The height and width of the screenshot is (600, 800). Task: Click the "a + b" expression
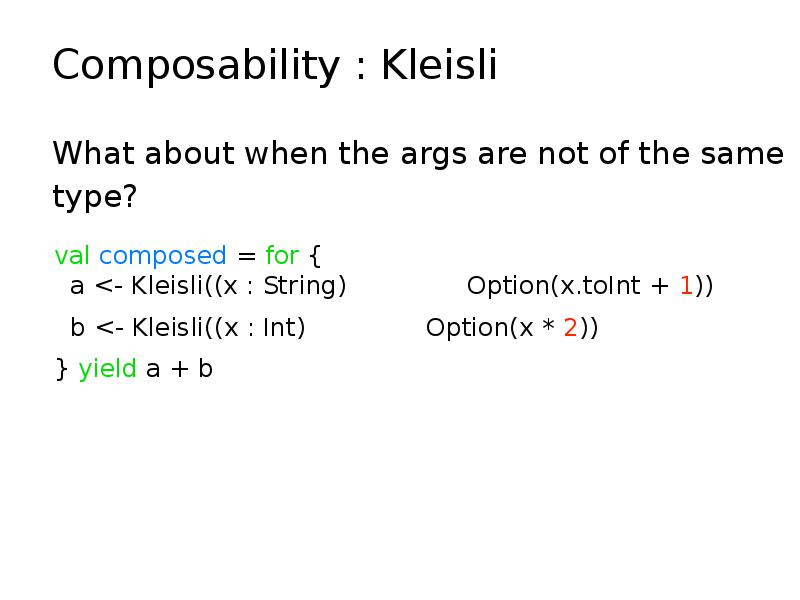click(179, 369)
